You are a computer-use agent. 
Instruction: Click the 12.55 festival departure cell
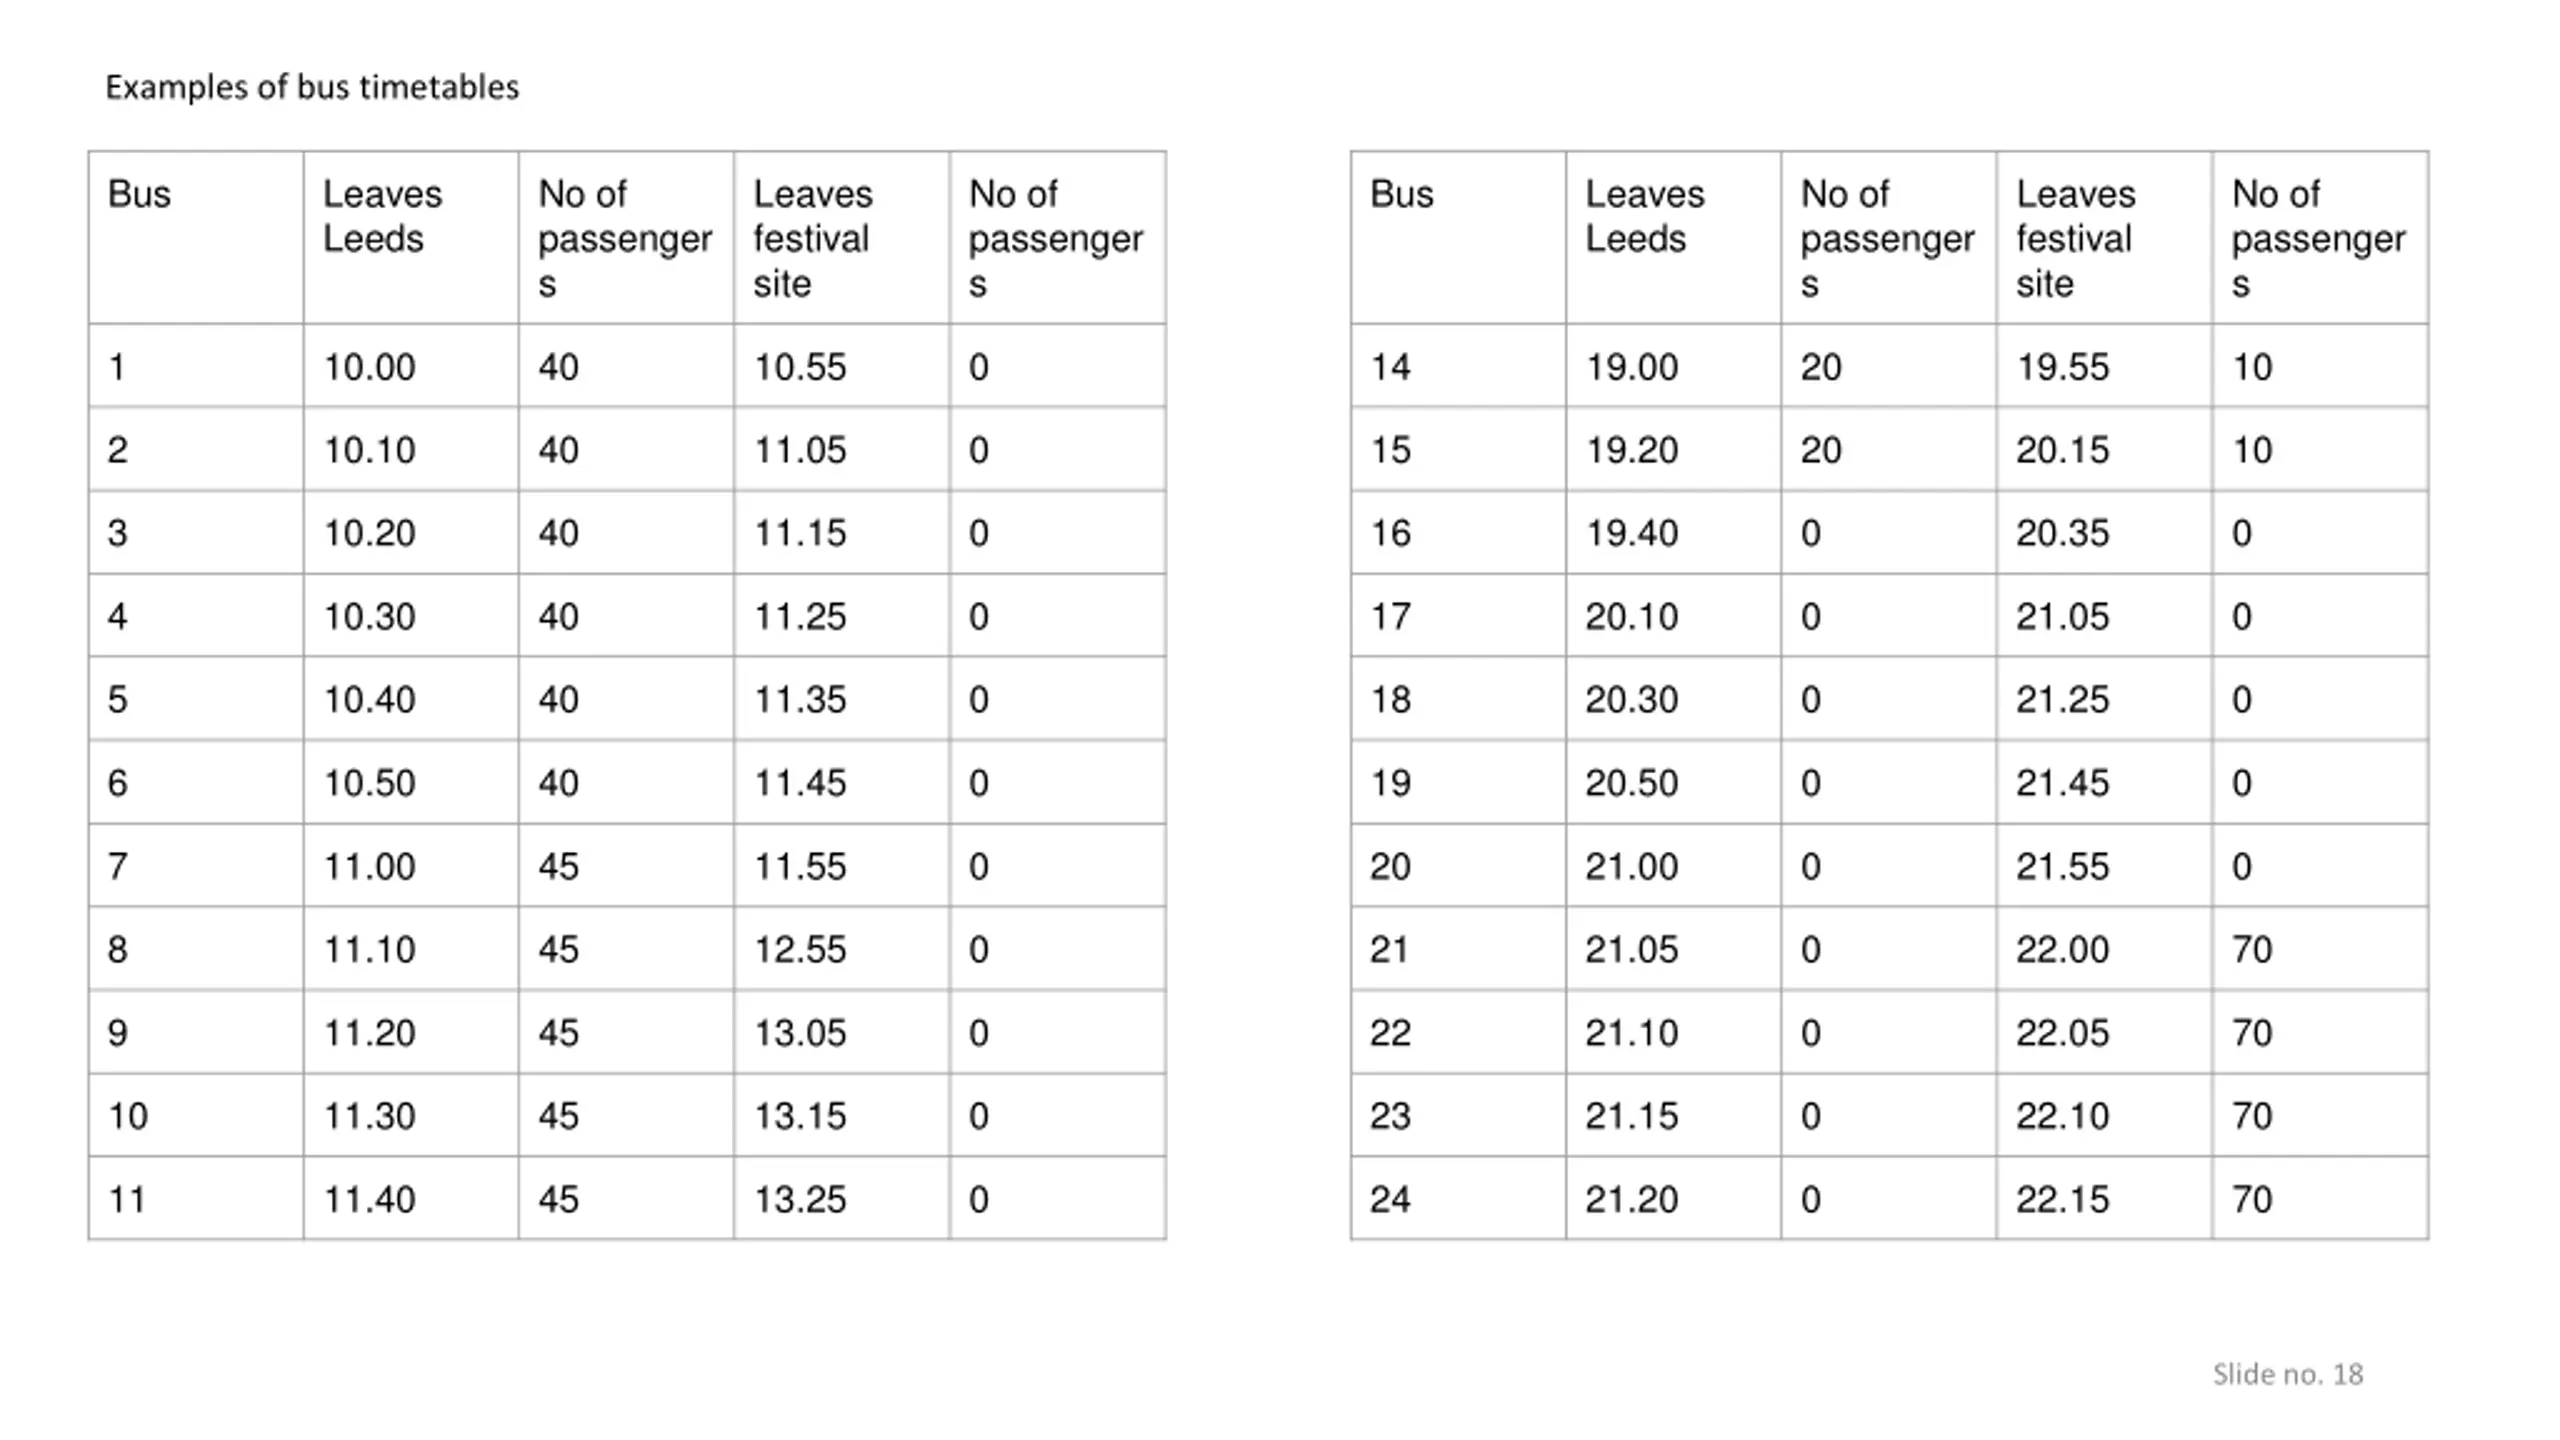coord(842,948)
